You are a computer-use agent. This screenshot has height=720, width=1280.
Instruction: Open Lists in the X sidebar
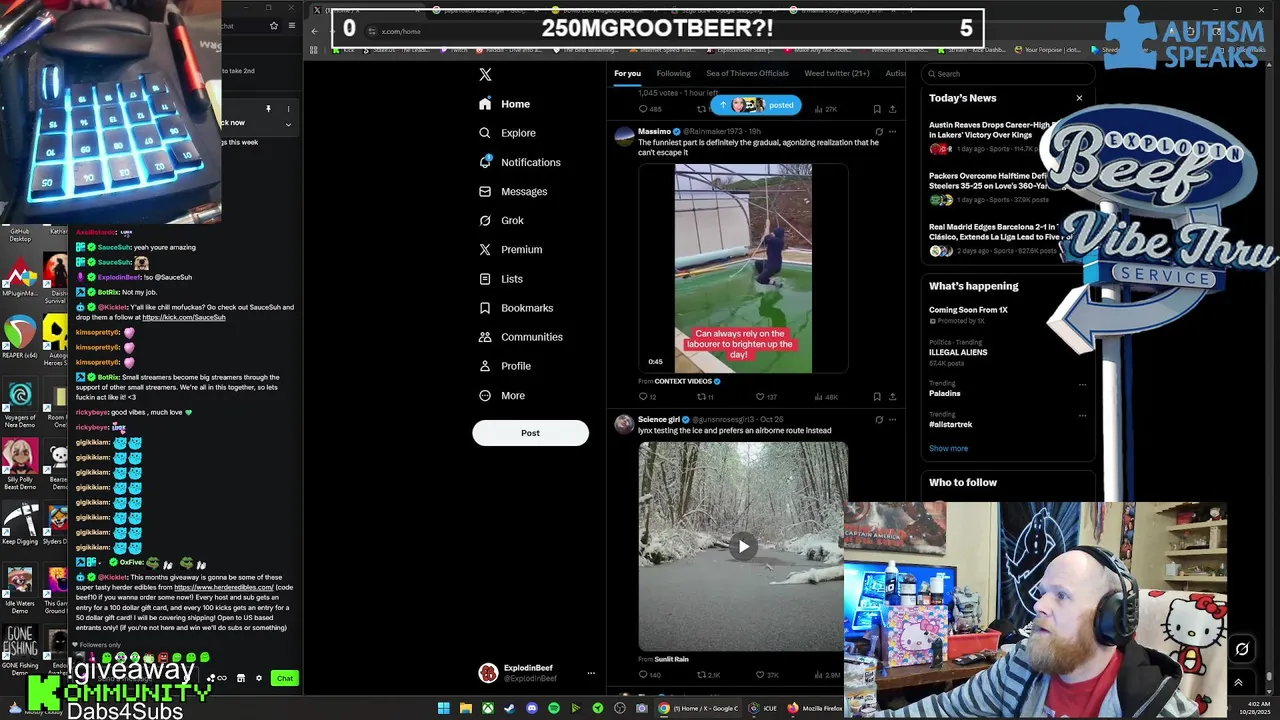[500, 279]
